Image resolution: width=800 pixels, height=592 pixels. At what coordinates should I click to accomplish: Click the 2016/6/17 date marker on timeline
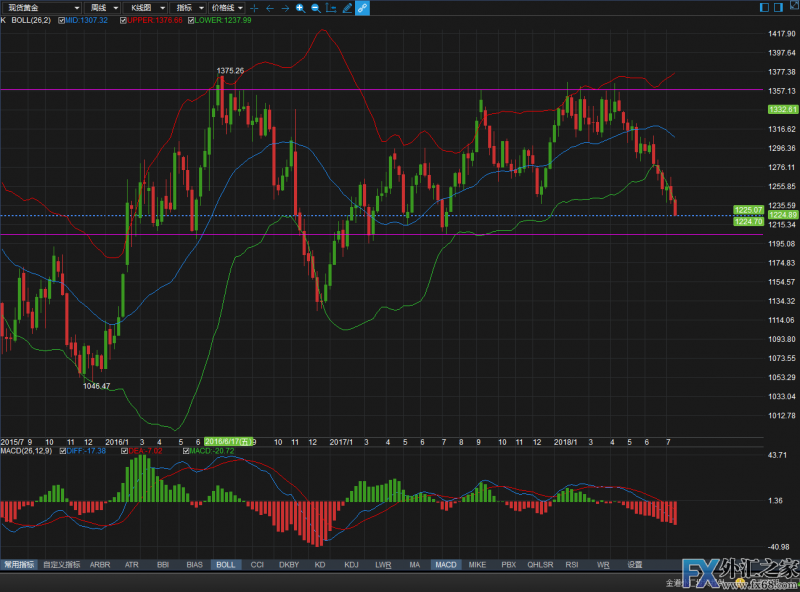(229, 441)
